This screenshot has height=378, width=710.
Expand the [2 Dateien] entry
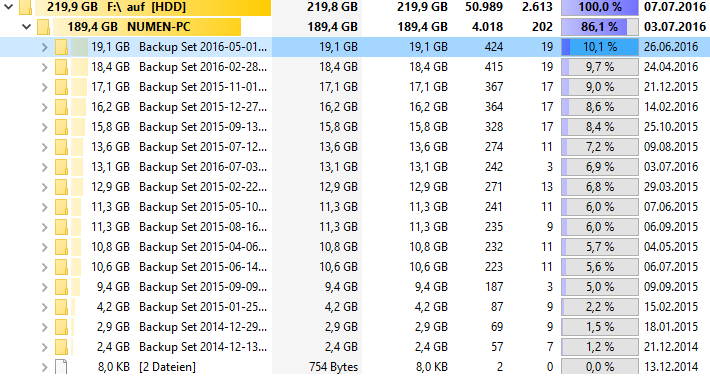tap(44, 367)
